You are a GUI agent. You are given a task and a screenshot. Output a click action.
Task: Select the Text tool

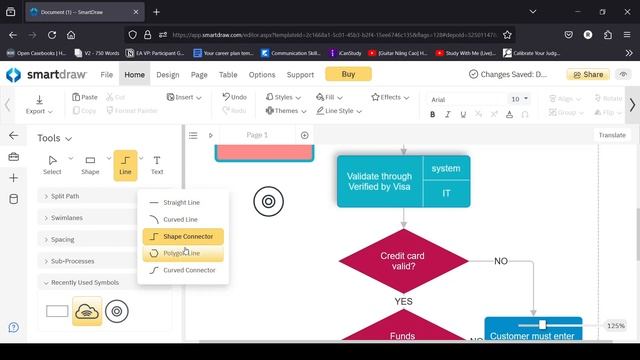(157, 165)
